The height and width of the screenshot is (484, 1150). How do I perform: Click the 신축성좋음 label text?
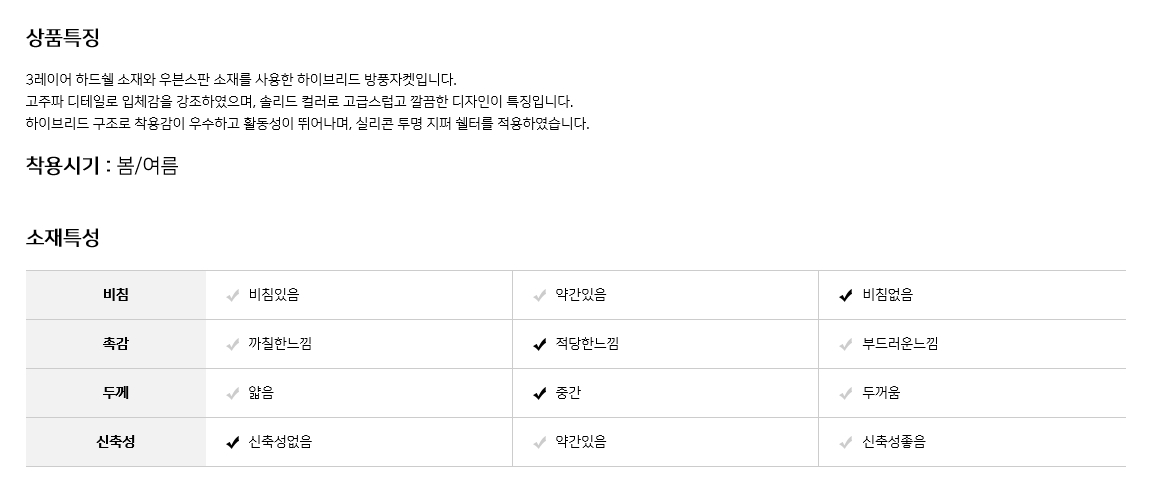[894, 442]
